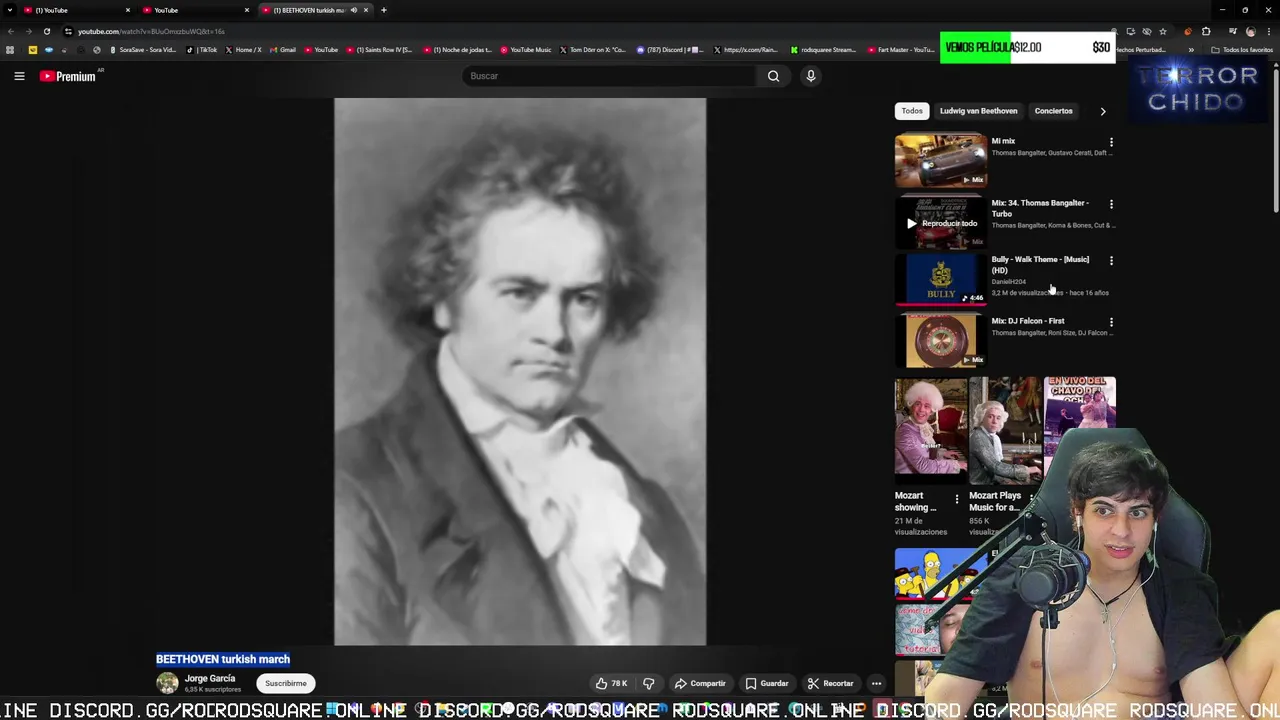Open the Bully Walk Theme thumbnail
The height and width of the screenshot is (720, 1280).
coord(941,279)
